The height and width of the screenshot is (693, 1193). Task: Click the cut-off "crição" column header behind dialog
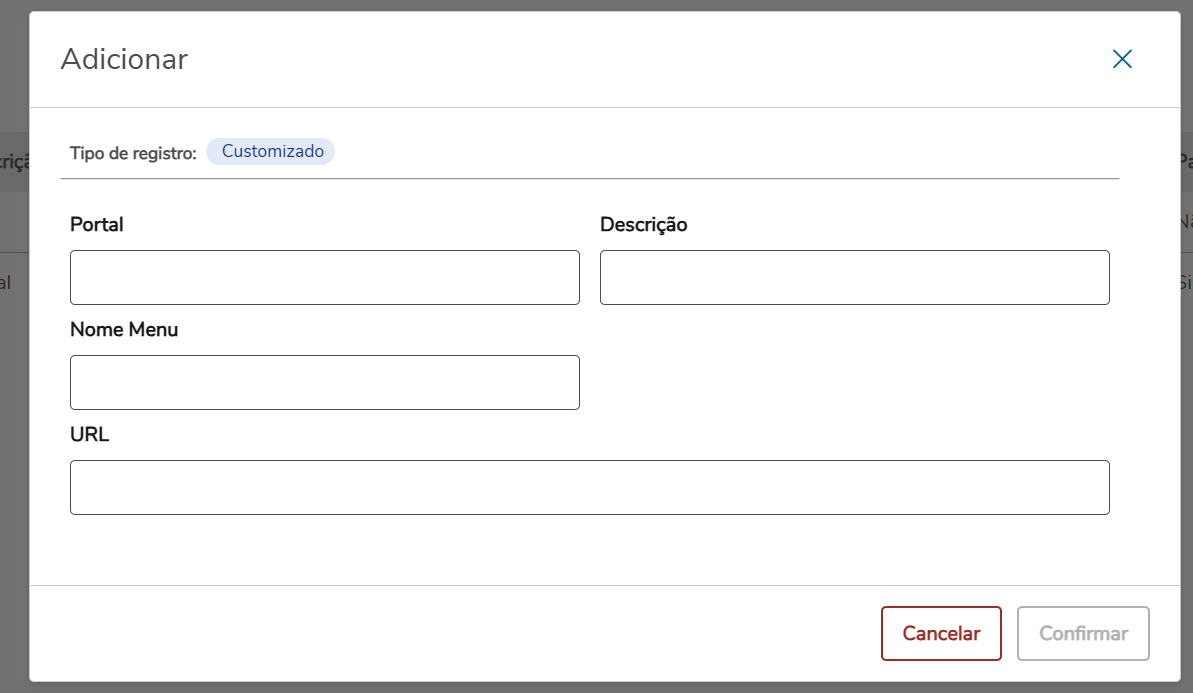coord(14,161)
